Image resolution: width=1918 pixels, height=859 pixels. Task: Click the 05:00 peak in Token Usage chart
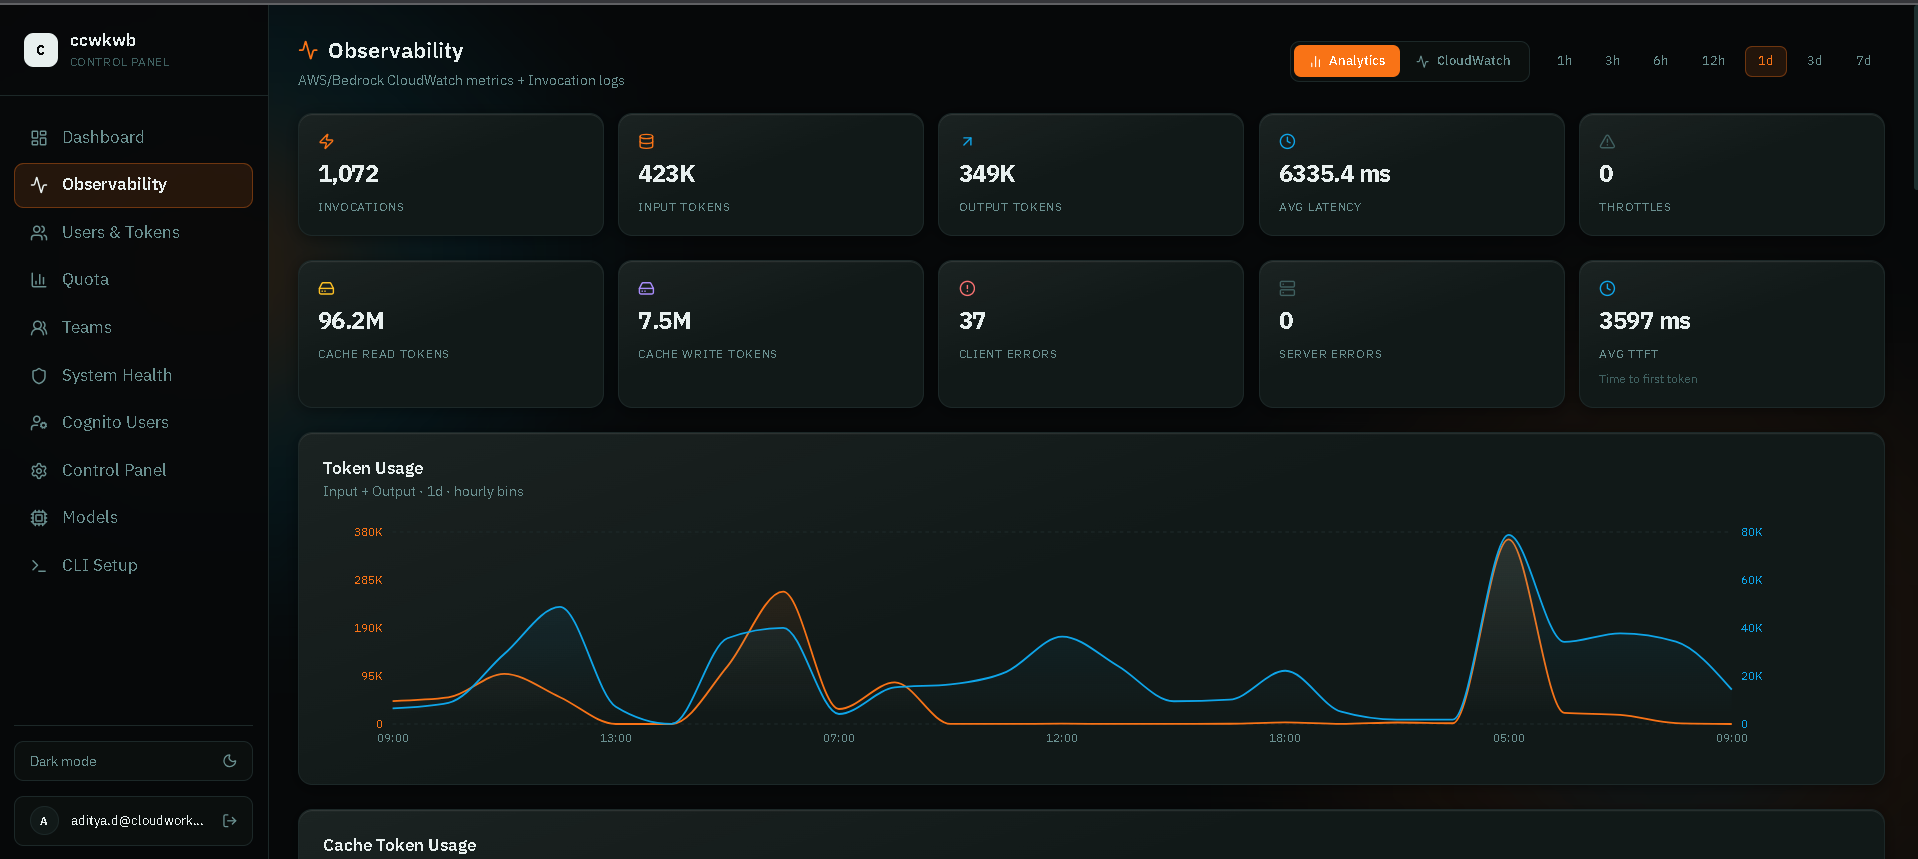(x=1508, y=537)
